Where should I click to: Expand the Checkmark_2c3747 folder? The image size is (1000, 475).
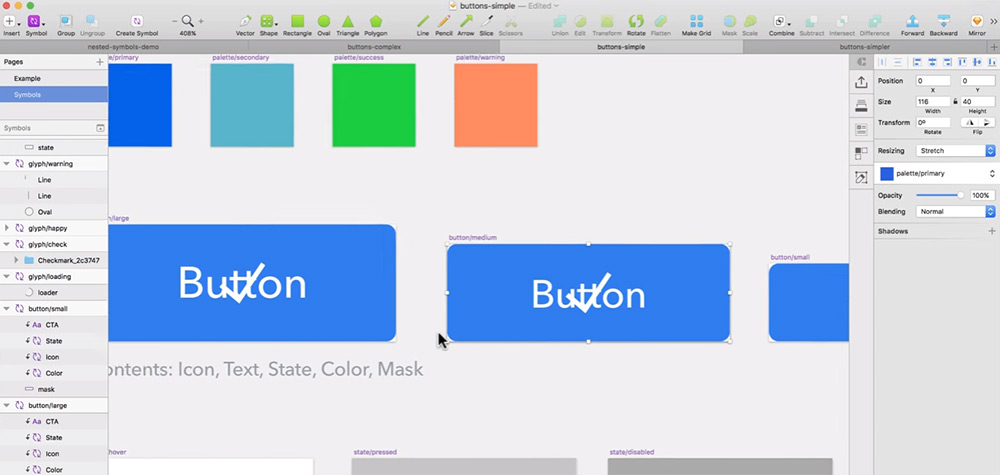[x=16, y=260]
